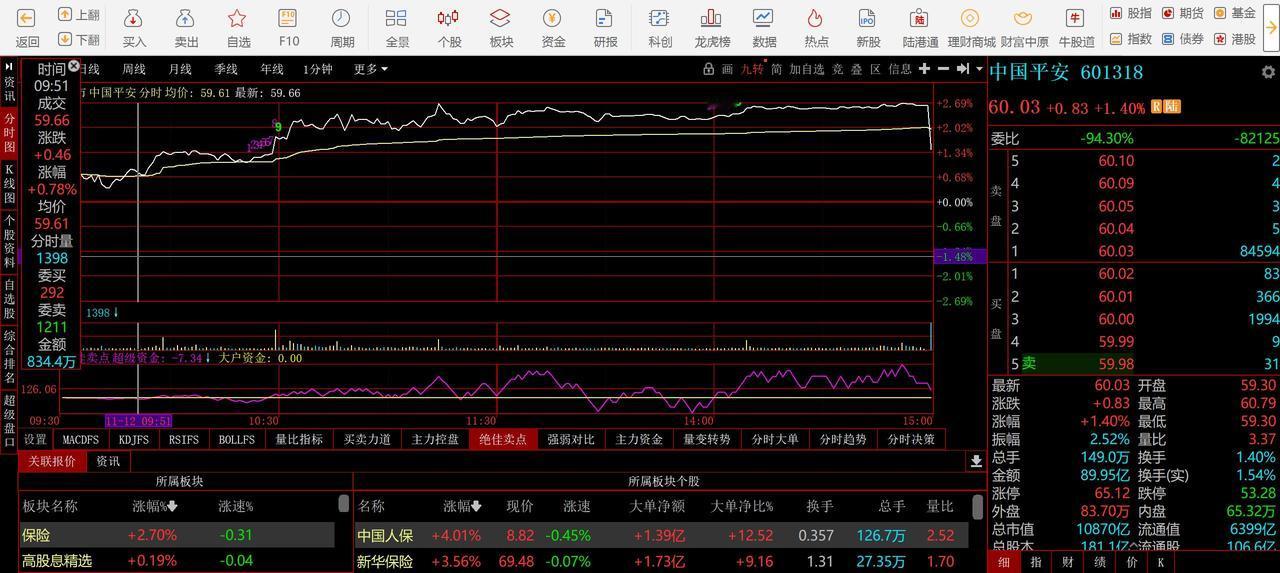Toggle 叠 overlay mode

(856, 69)
